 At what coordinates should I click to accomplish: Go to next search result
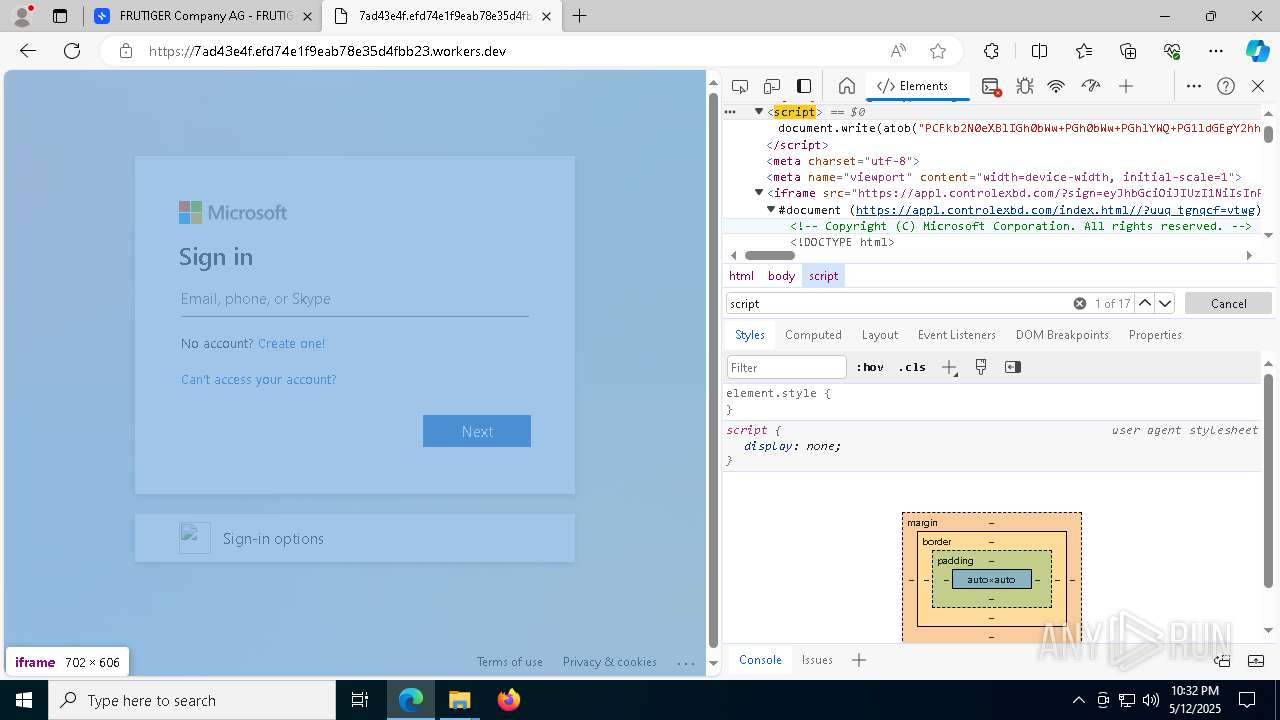[x=1165, y=303]
